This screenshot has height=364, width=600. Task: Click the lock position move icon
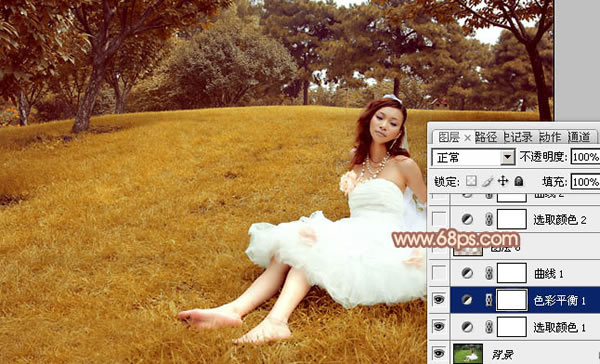(x=503, y=181)
